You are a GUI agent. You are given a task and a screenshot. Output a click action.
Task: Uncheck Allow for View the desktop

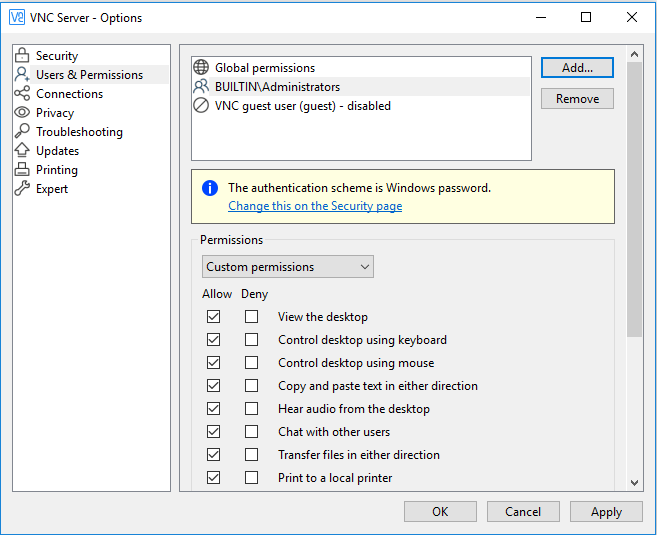click(213, 316)
